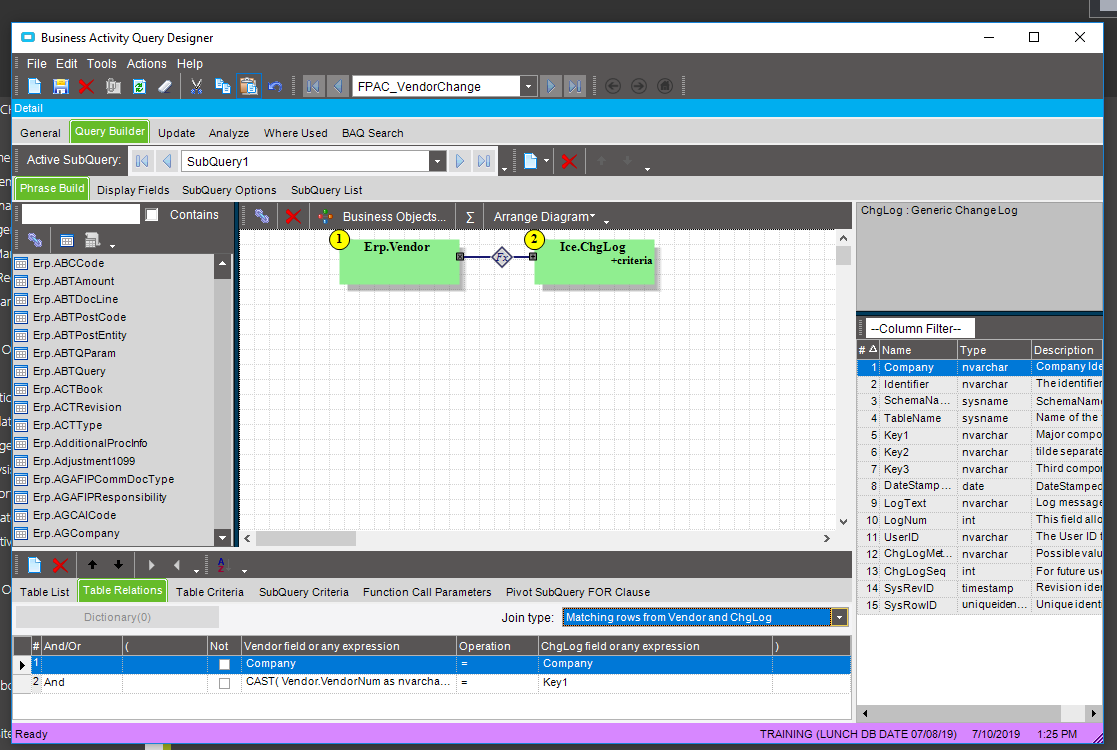Open the SubQuery1 dropdown arrow
The width and height of the screenshot is (1117, 750).
[437, 161]
